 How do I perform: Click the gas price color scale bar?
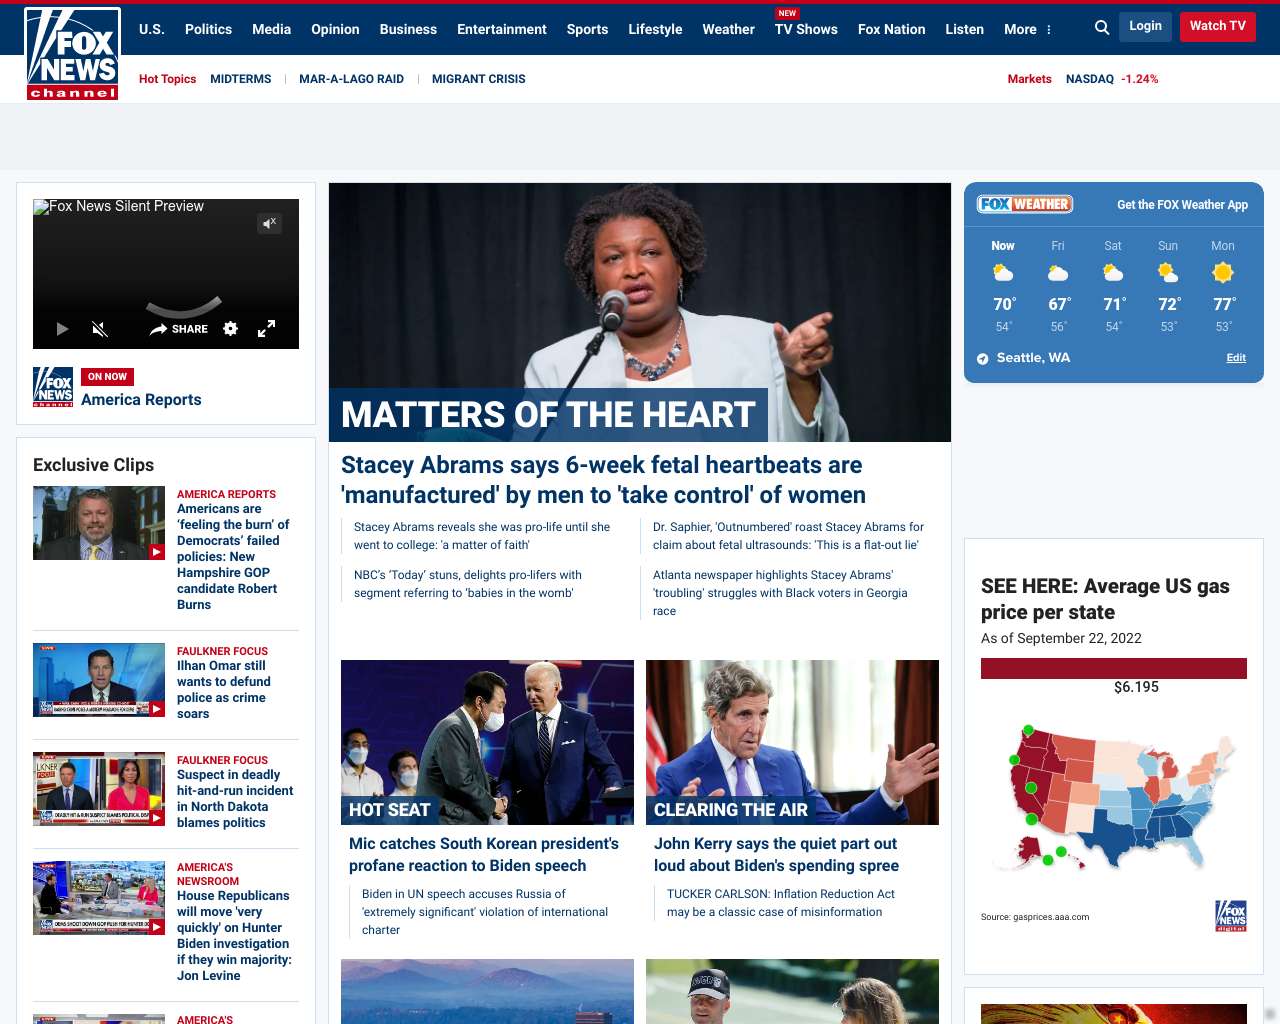tap(1114, 669)
